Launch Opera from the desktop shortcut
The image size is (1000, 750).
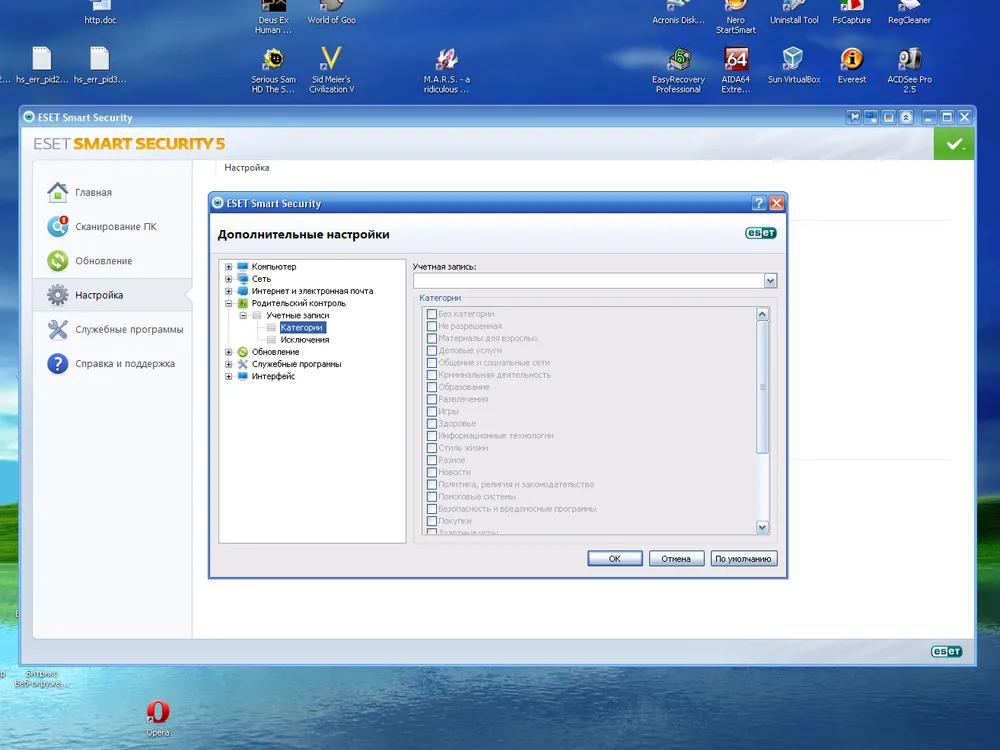click(157, 712)
